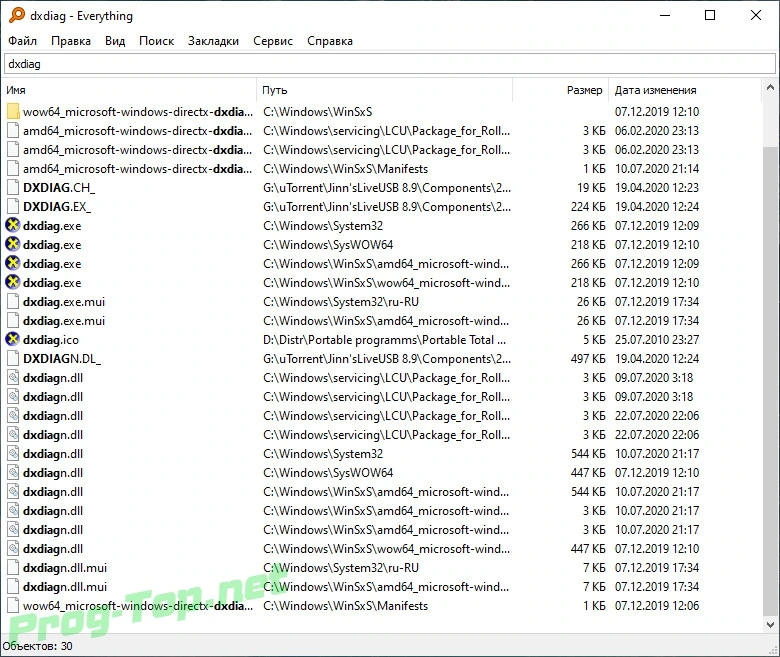This screenshot has height=657, width=780.
Task: Select dxdiag.exe.mui in WinSxS amd64 row
Action: pyautogui.click(x=64, y=321)
